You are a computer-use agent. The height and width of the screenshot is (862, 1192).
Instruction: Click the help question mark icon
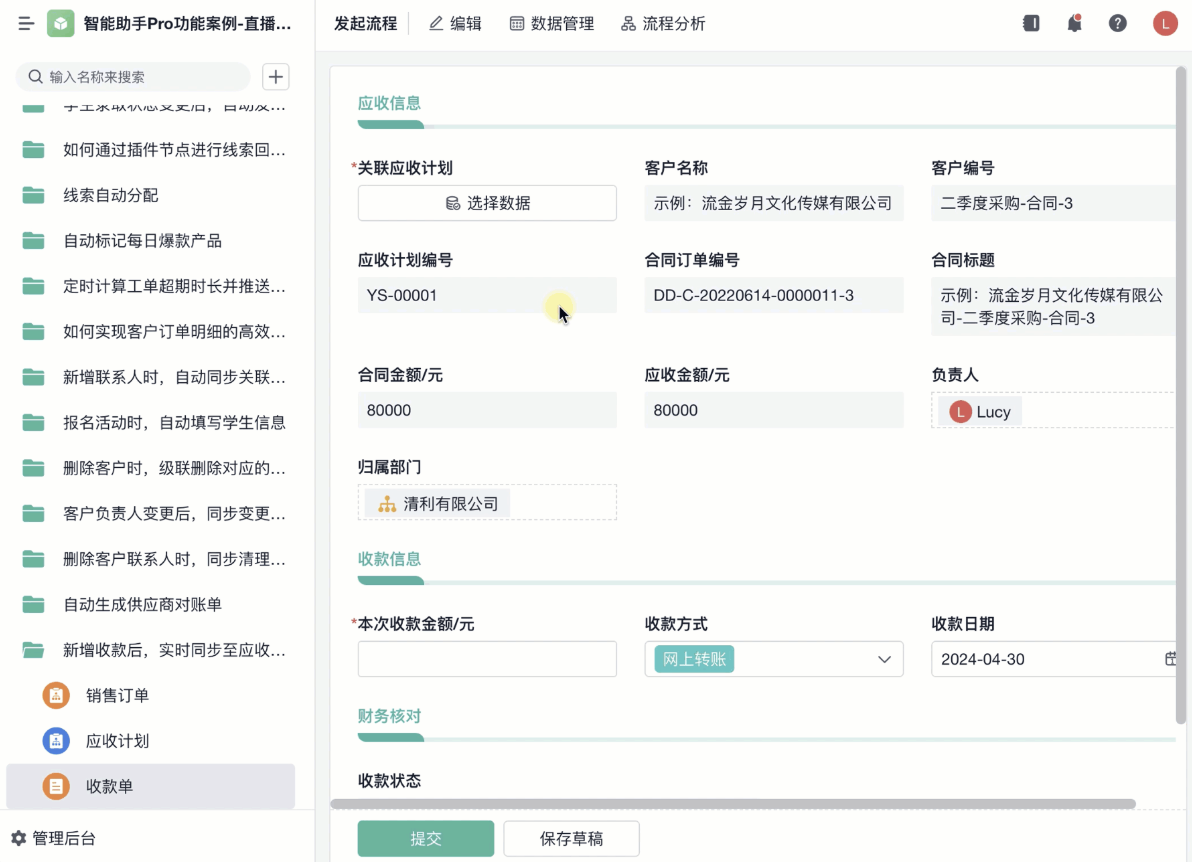(1118, 23)
